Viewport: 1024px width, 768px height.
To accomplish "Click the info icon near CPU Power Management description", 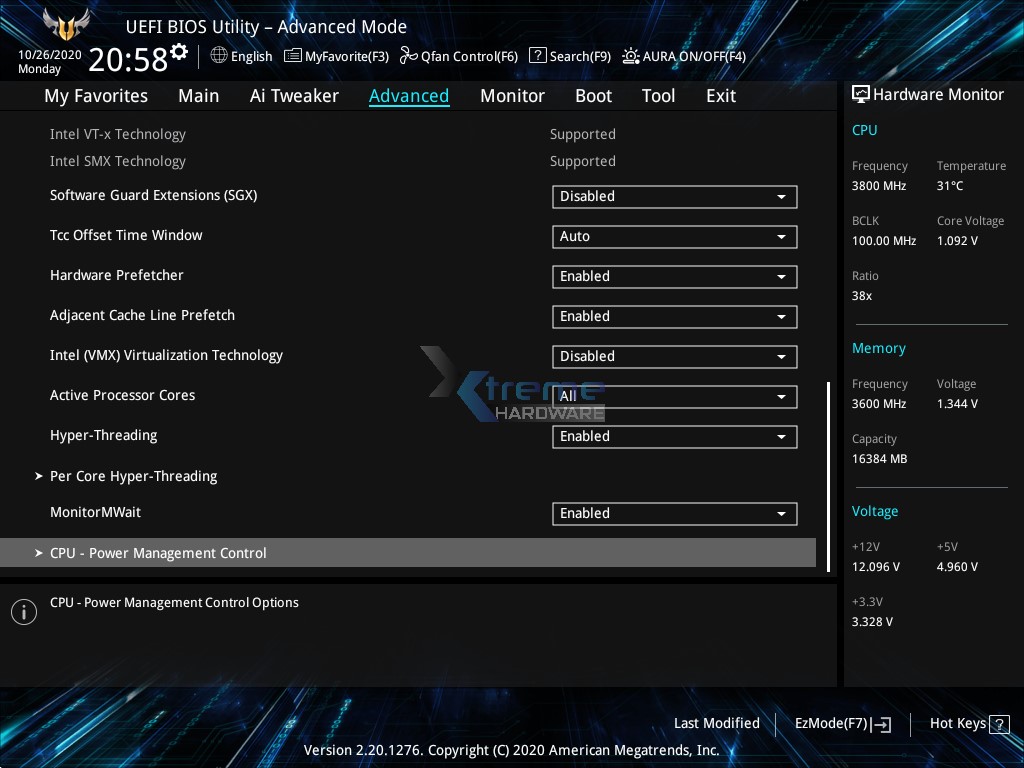I will point(23,611).
